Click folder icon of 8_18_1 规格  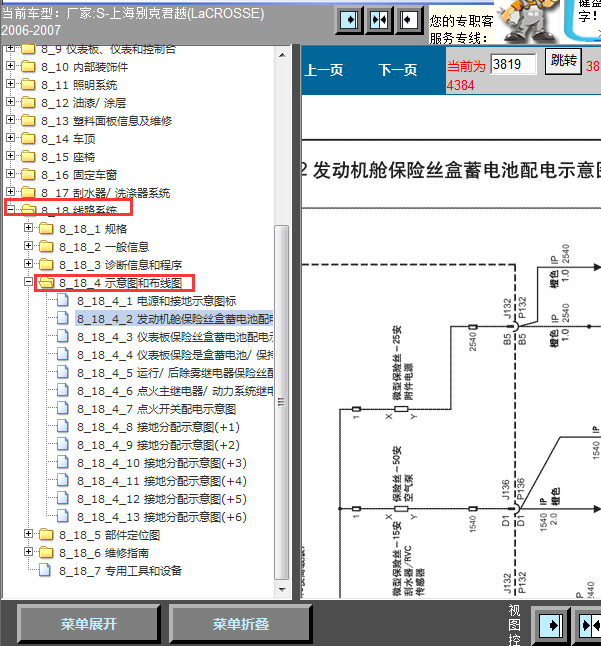coord(46,229)
